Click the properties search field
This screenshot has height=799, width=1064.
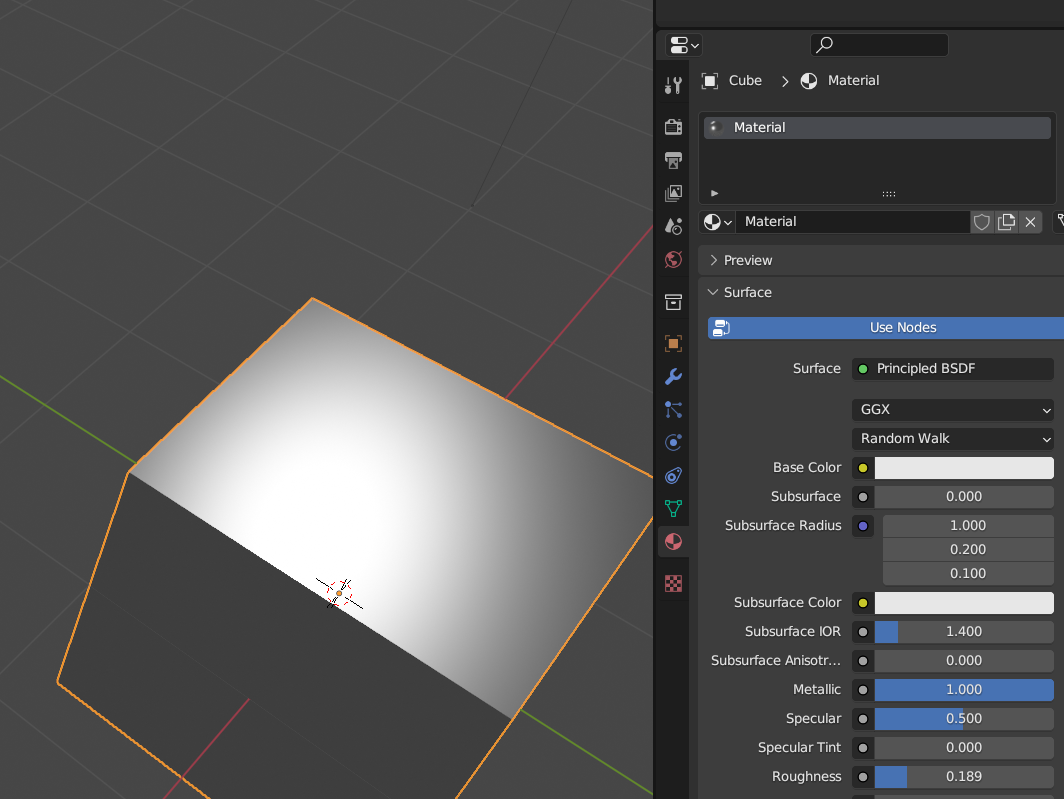coord(879,45)
